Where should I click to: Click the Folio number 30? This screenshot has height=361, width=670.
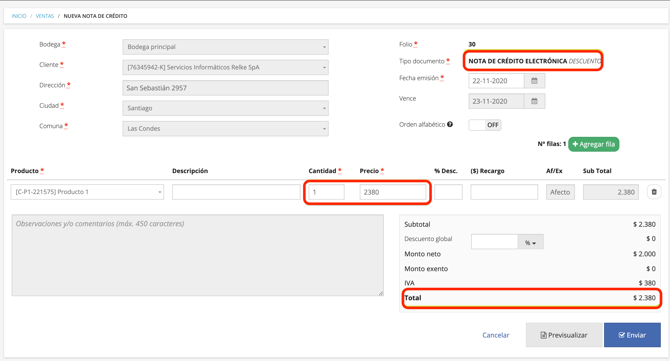click(472, 44)
